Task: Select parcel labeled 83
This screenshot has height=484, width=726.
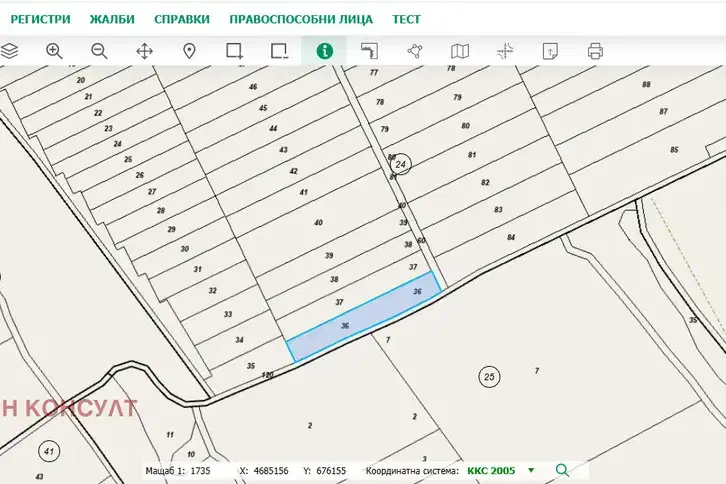Action: click(x=498, y=210)
